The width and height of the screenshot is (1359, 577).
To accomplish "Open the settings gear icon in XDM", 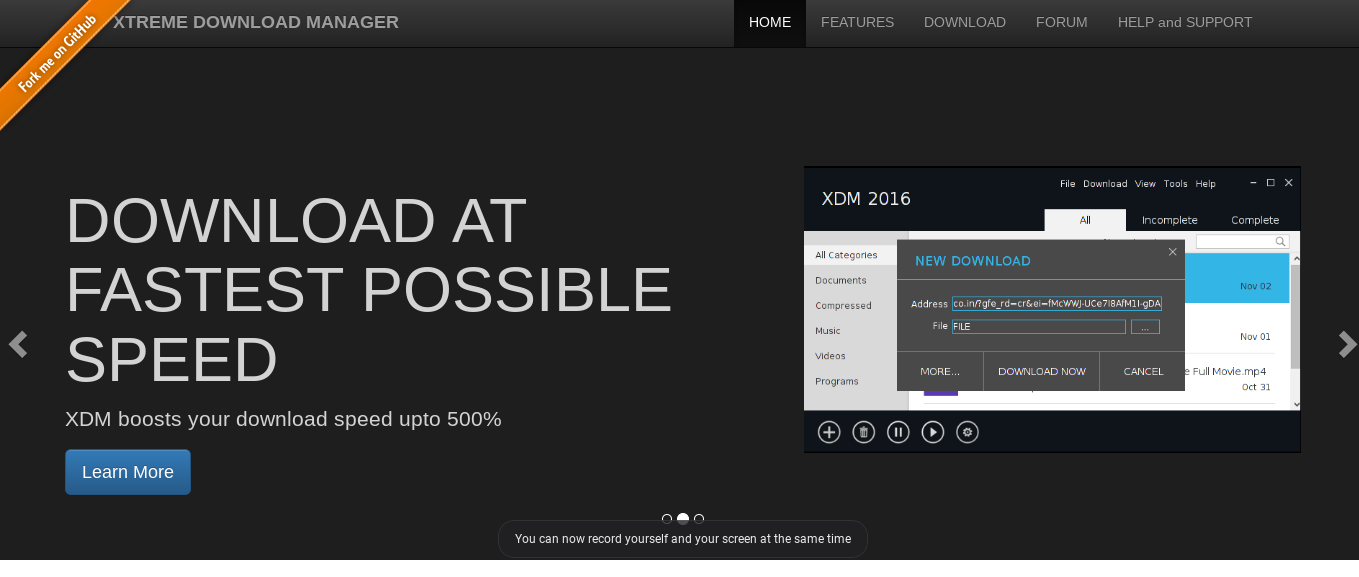I will (967, 432).
